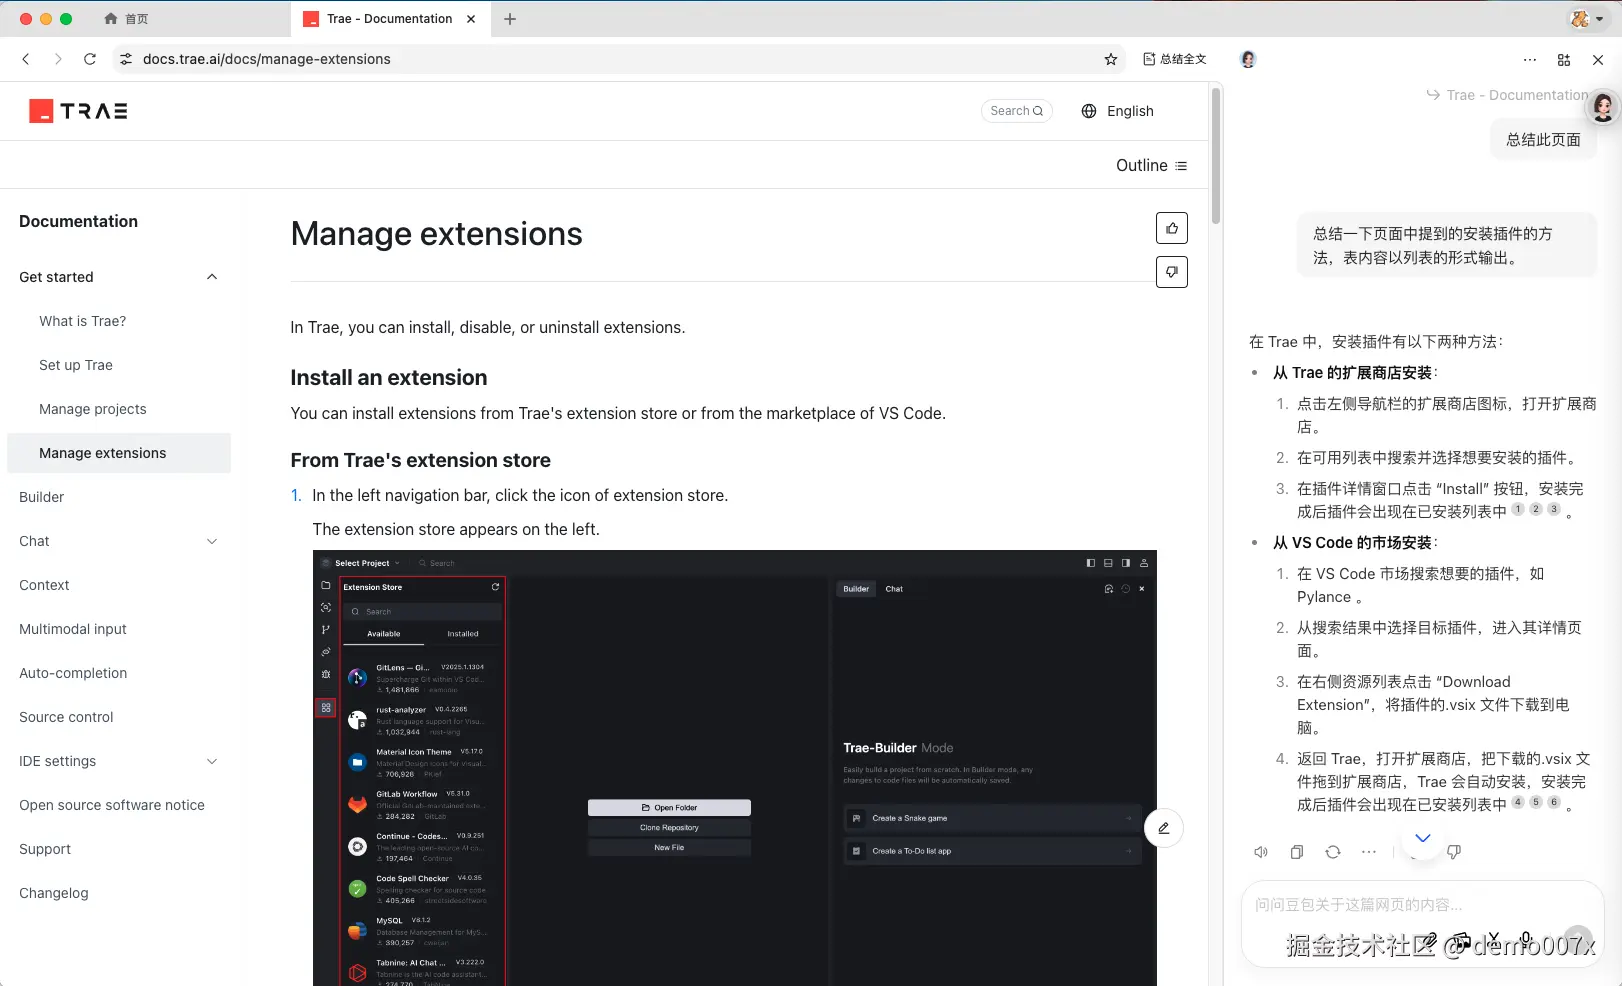The image size is (1622, 986).
Task: Click the address bar URL docs.trae.ai
Action: tap(267, 59)
